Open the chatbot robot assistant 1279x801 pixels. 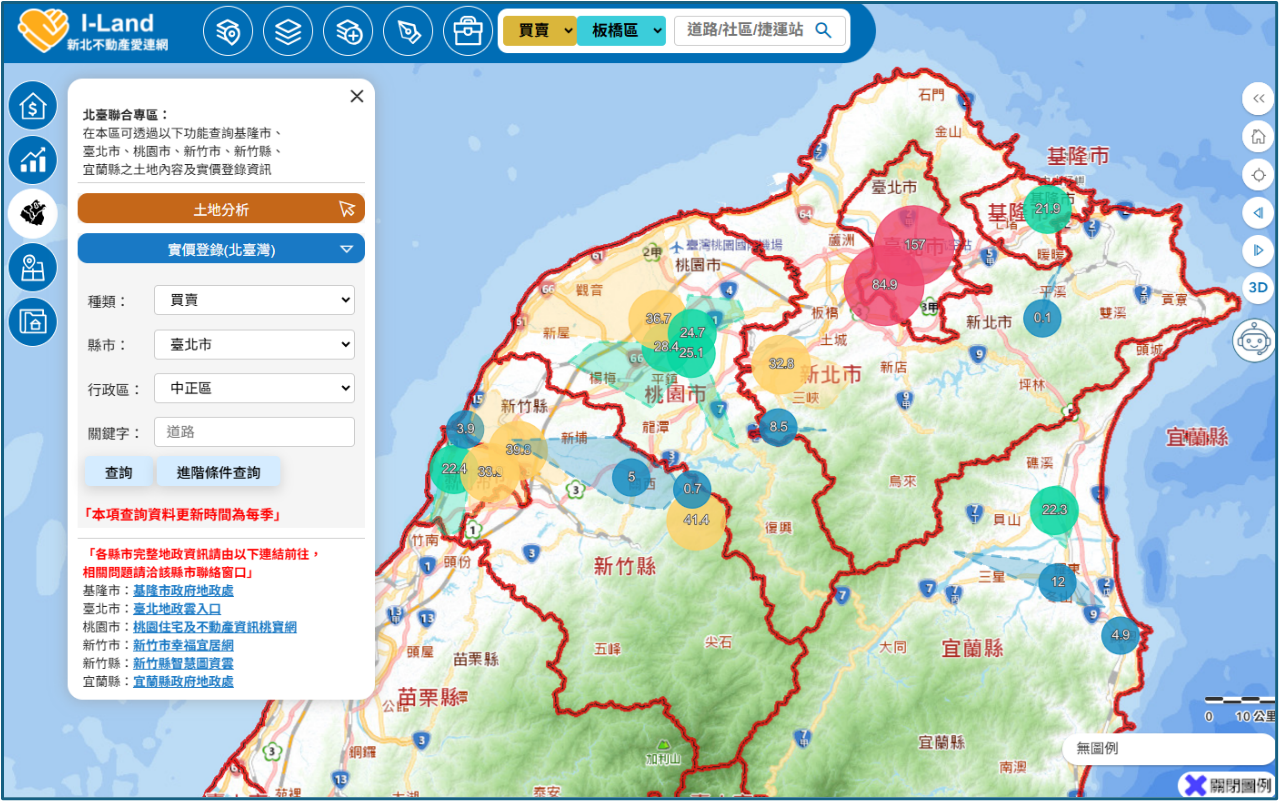[1256, 342]
